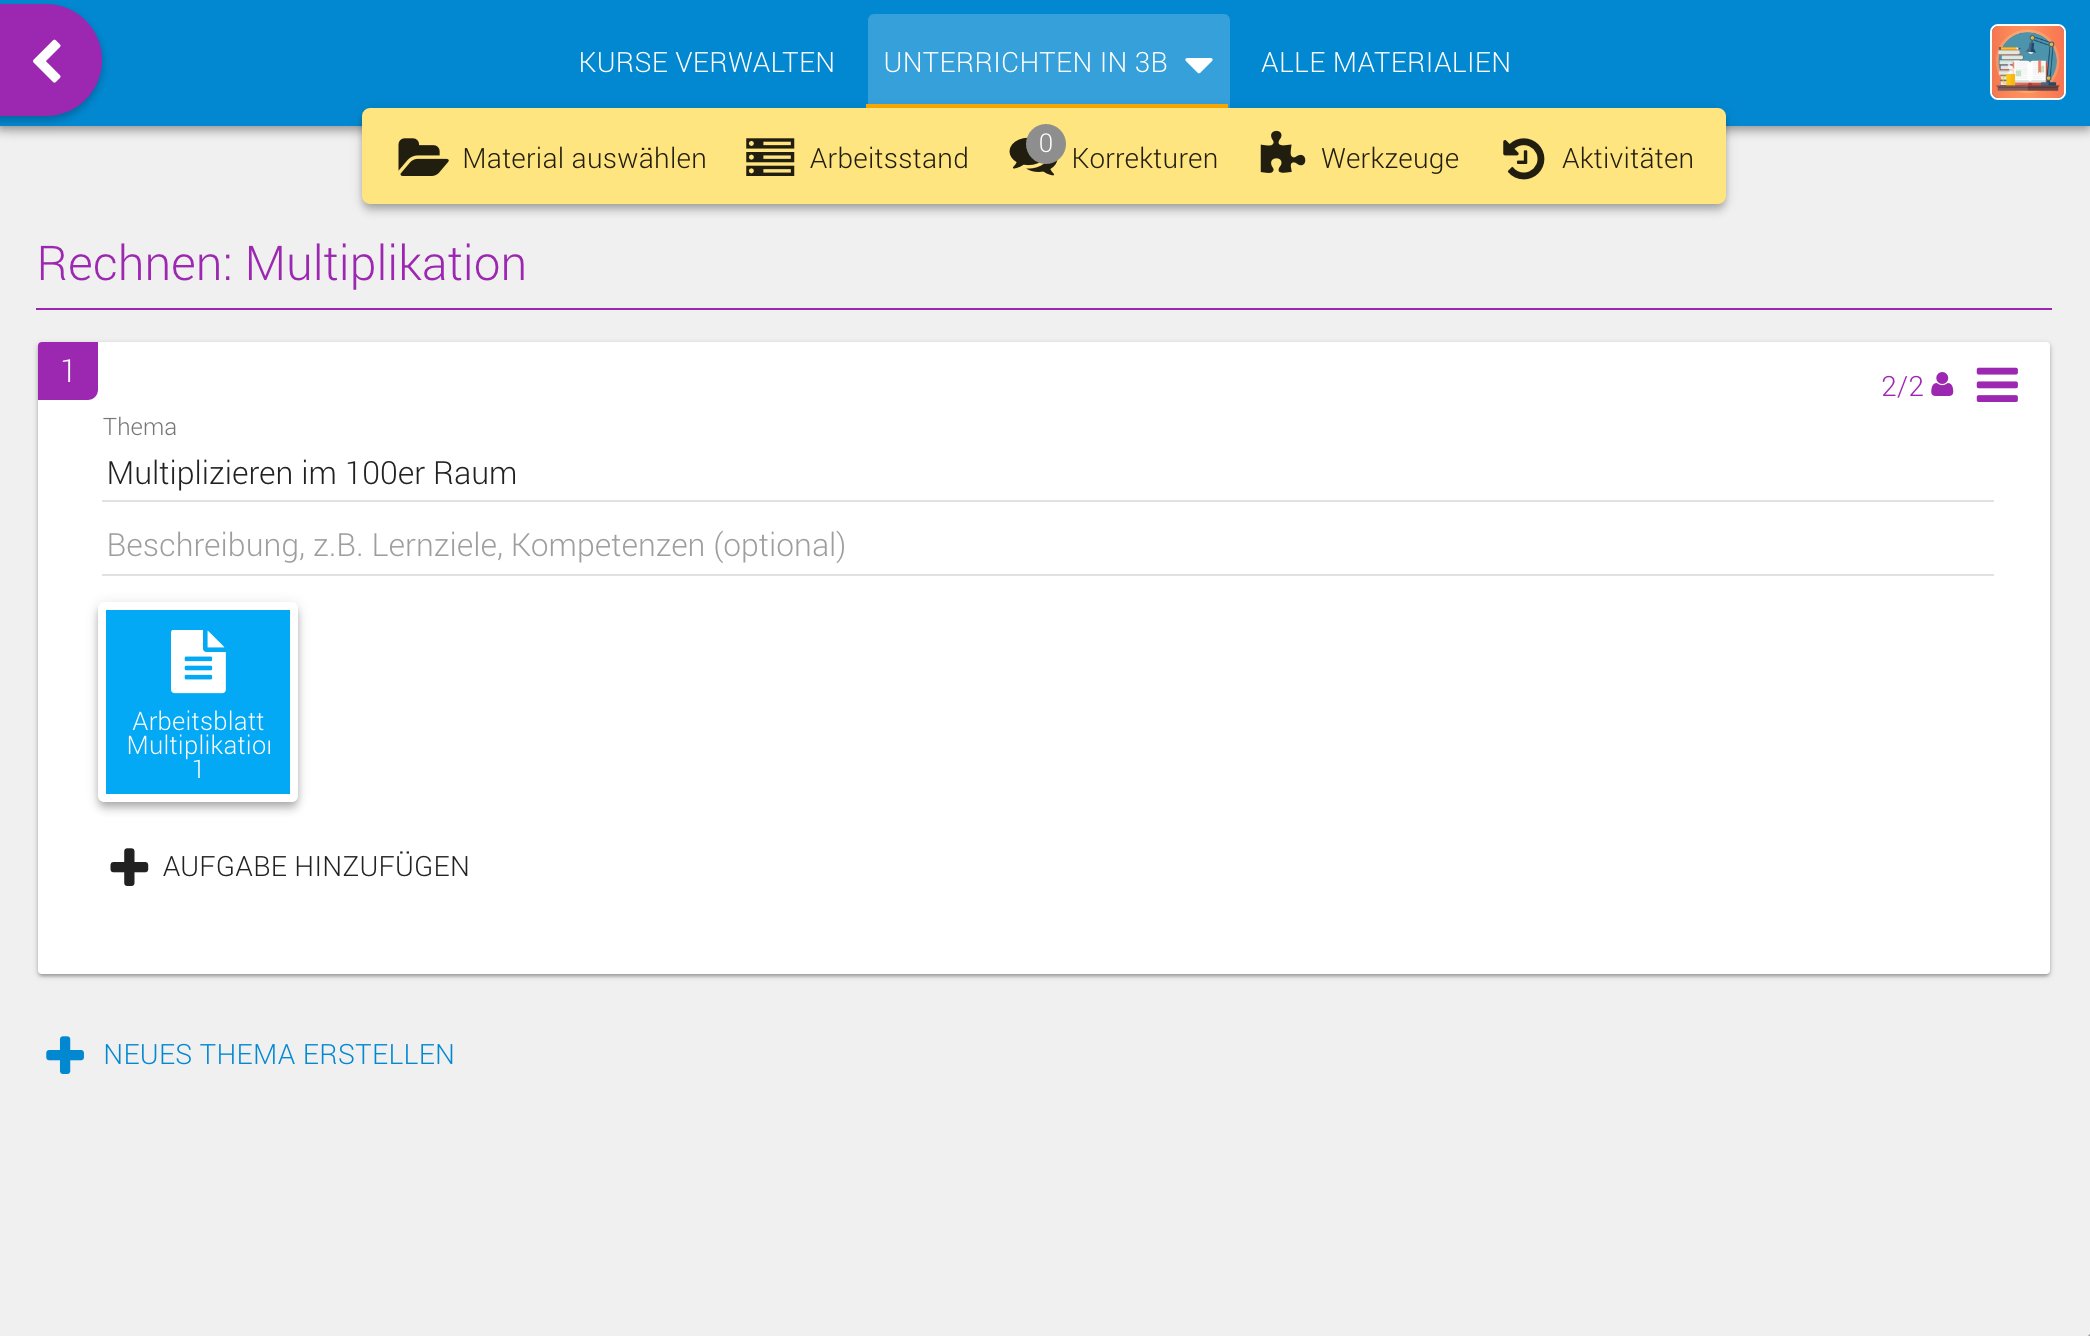Screen dimensions: 2090x1336
Task: Click the 2/2 student count indicator
Action: click(1916, 386)
